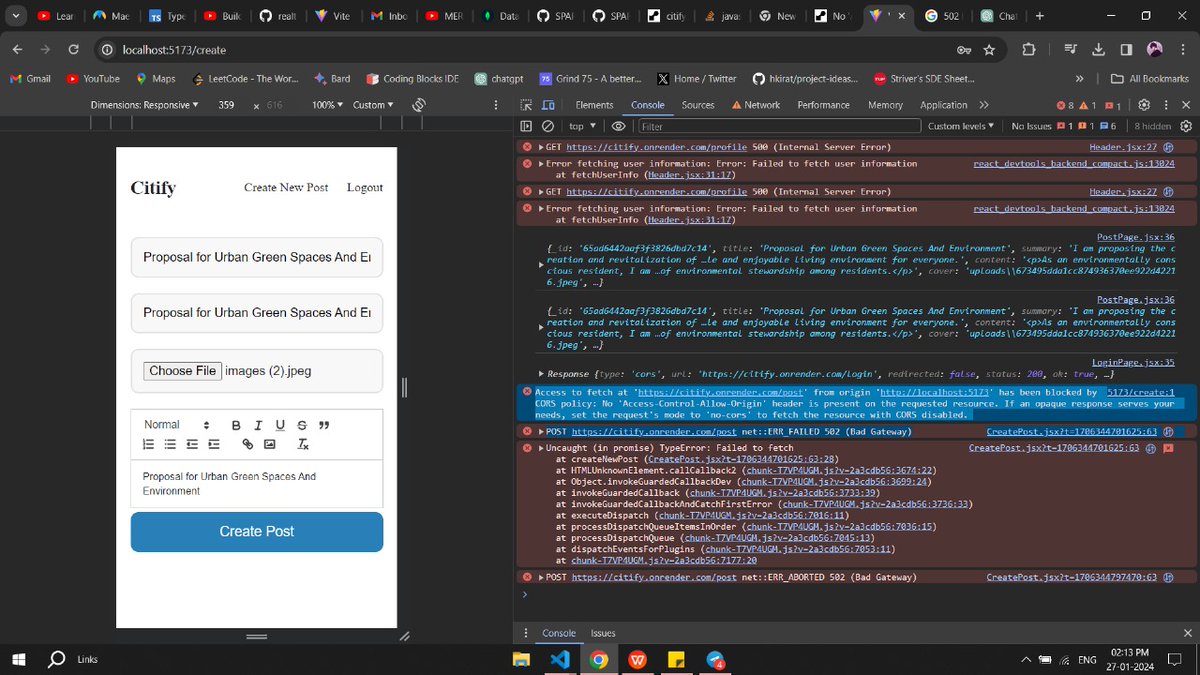The width and height of the screenshot is (1200, 675).
Task: Toggle the device emulation rotate icon
Action: [419, 104]
